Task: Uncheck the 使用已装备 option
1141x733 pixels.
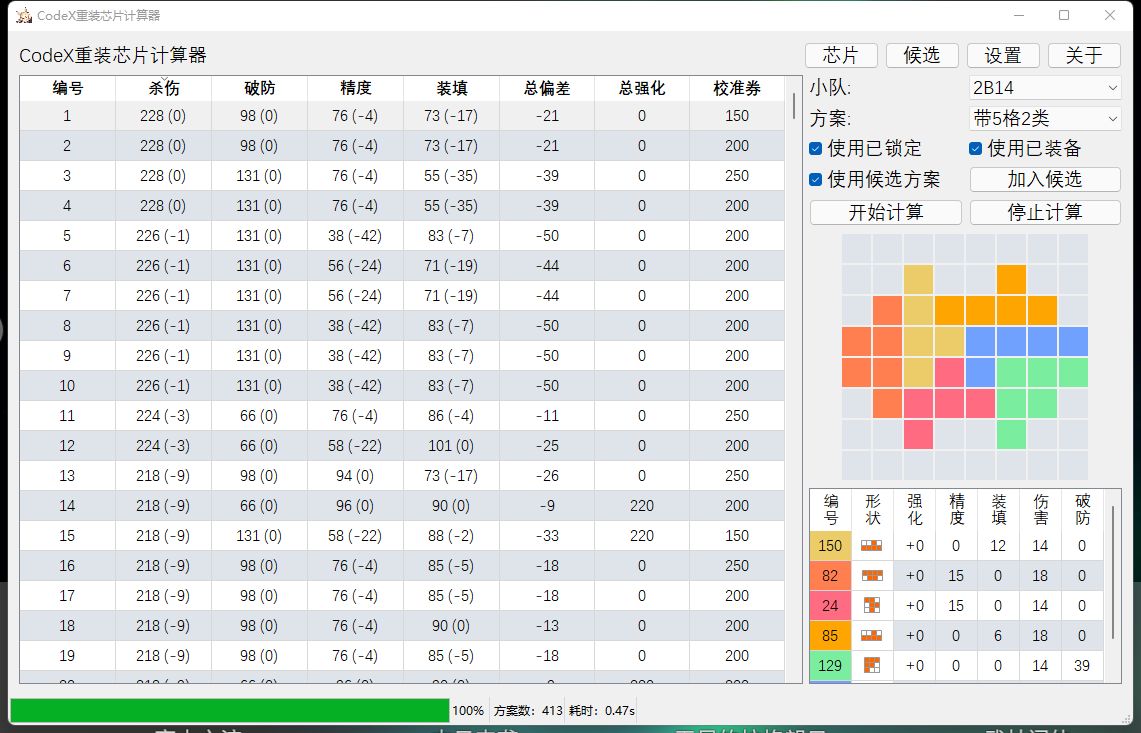Action: pos(976,149)
